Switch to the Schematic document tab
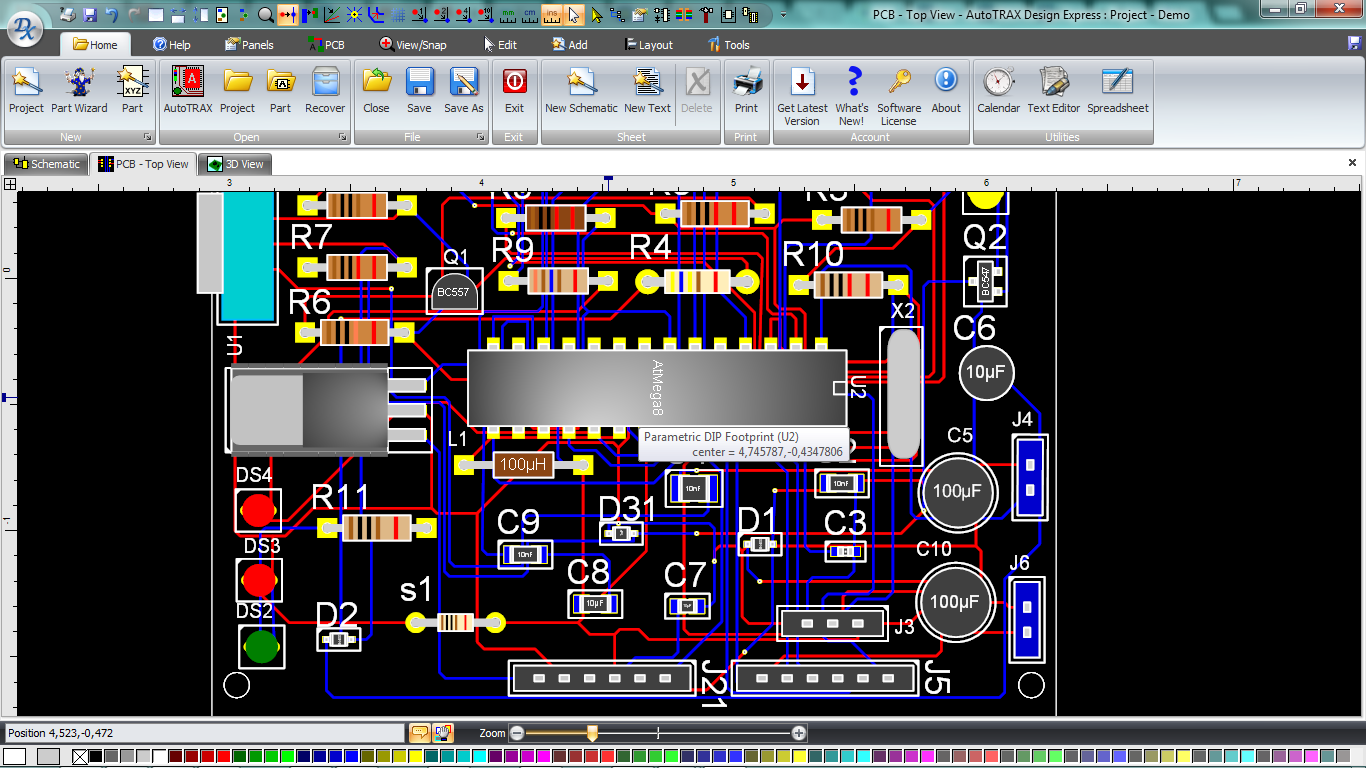Image resolution: width=1366 pixels, height=768 pixels. pos(46,164)
